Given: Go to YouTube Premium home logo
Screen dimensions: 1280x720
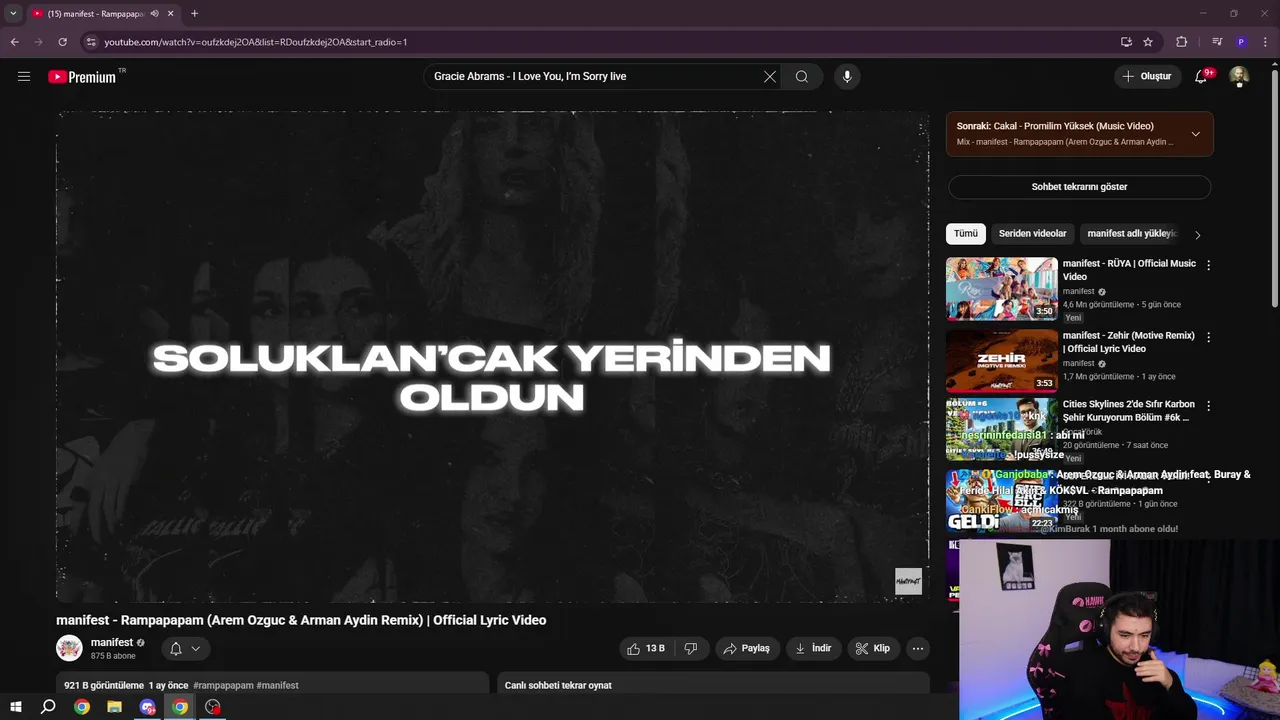Looking at the screenshot, I should 83,76.
